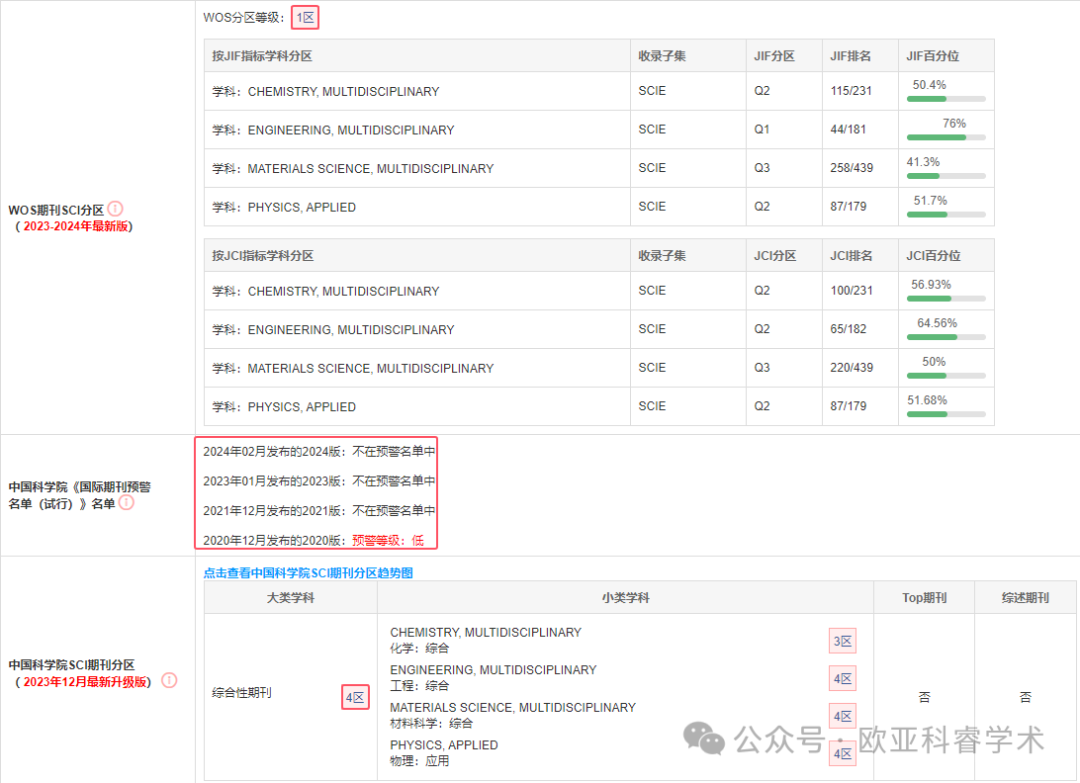Click the 64.56% JCI percentile bar
The image size is (1080, 783).
[946, 337]
